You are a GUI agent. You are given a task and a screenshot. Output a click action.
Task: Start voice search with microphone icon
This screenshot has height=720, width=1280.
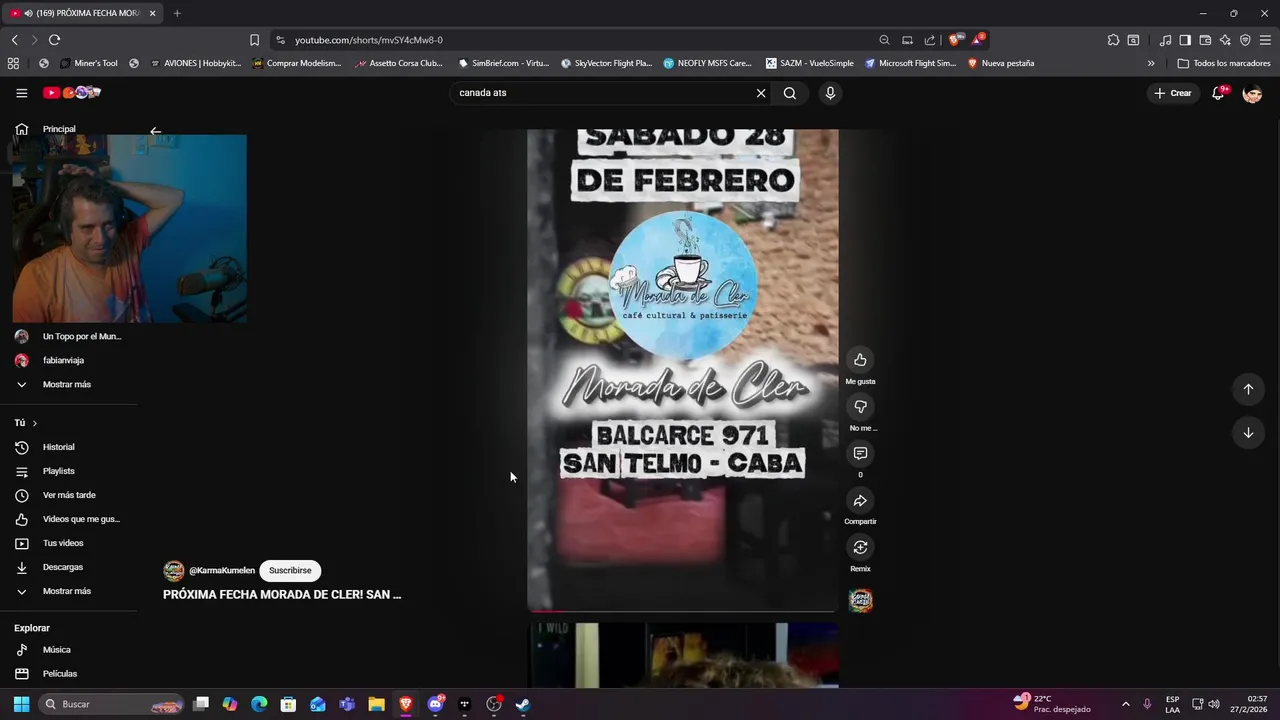[x=830, y=93]
